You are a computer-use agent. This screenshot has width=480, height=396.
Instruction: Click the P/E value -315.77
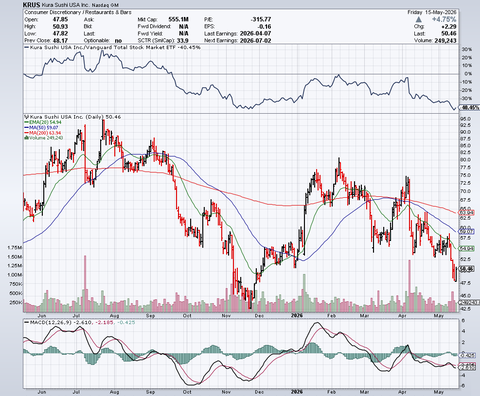(261, 19)
